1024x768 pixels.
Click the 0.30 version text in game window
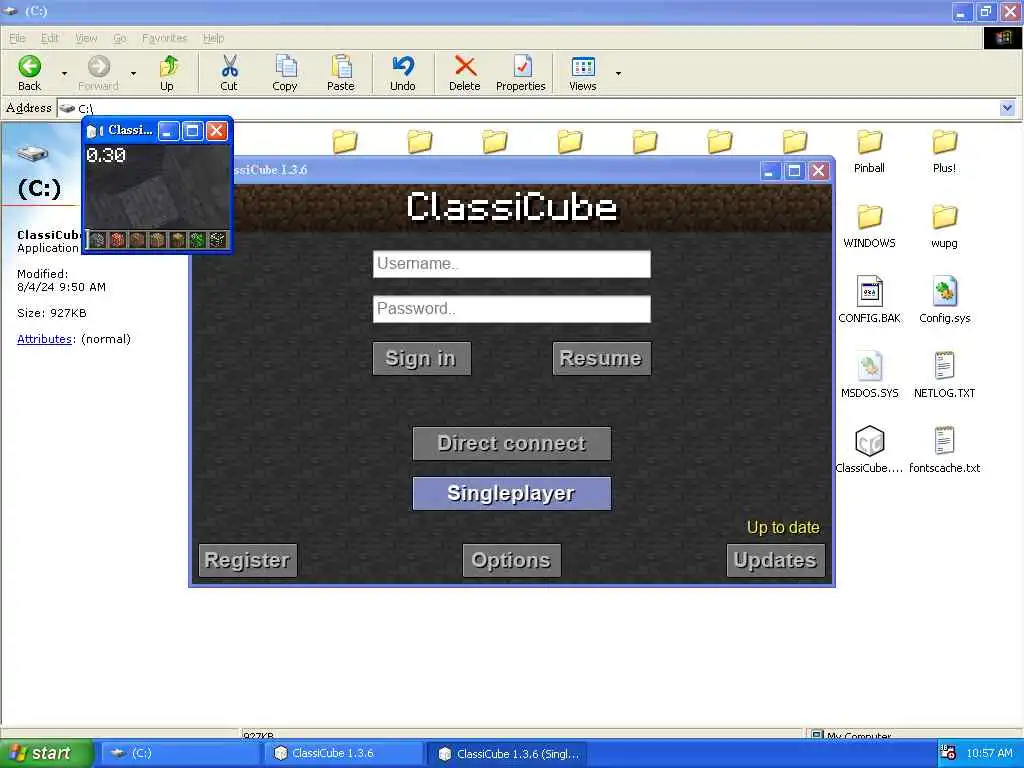106,155
